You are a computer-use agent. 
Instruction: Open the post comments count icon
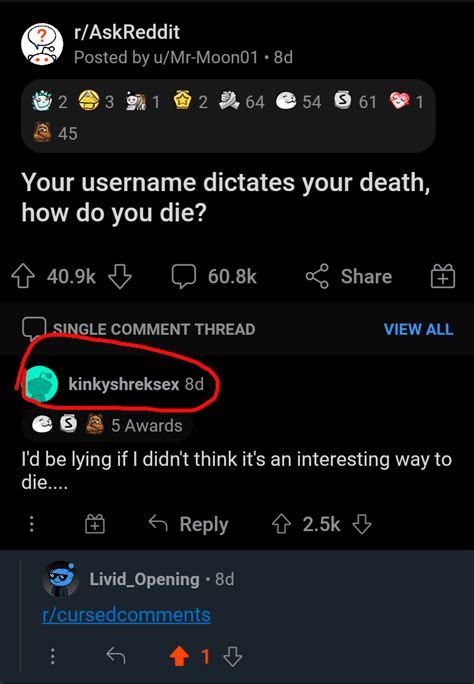tap(184, 277)
